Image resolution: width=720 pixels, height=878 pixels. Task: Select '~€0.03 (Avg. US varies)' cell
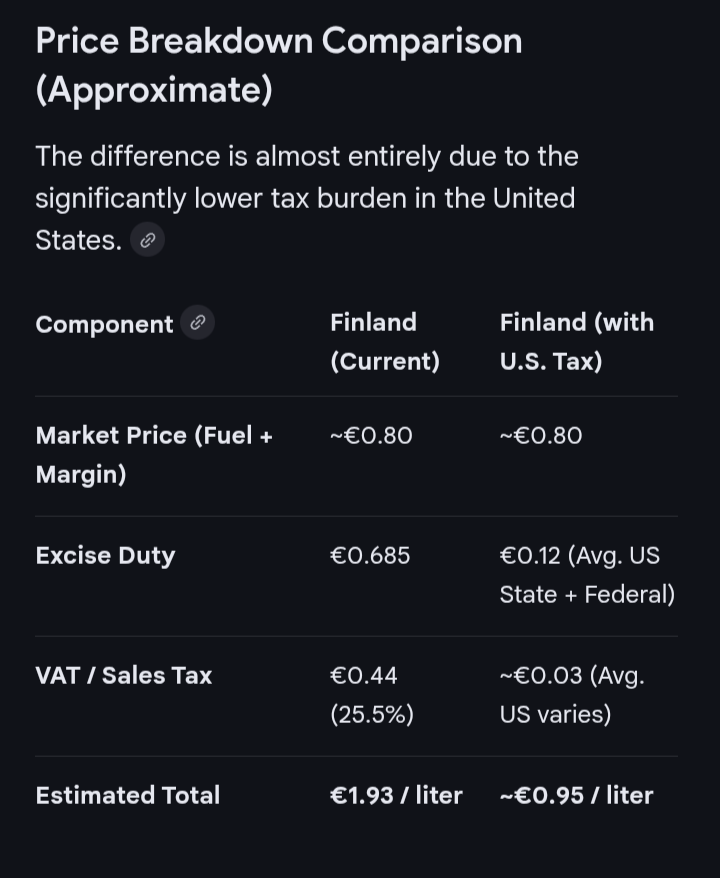point(572,695)
